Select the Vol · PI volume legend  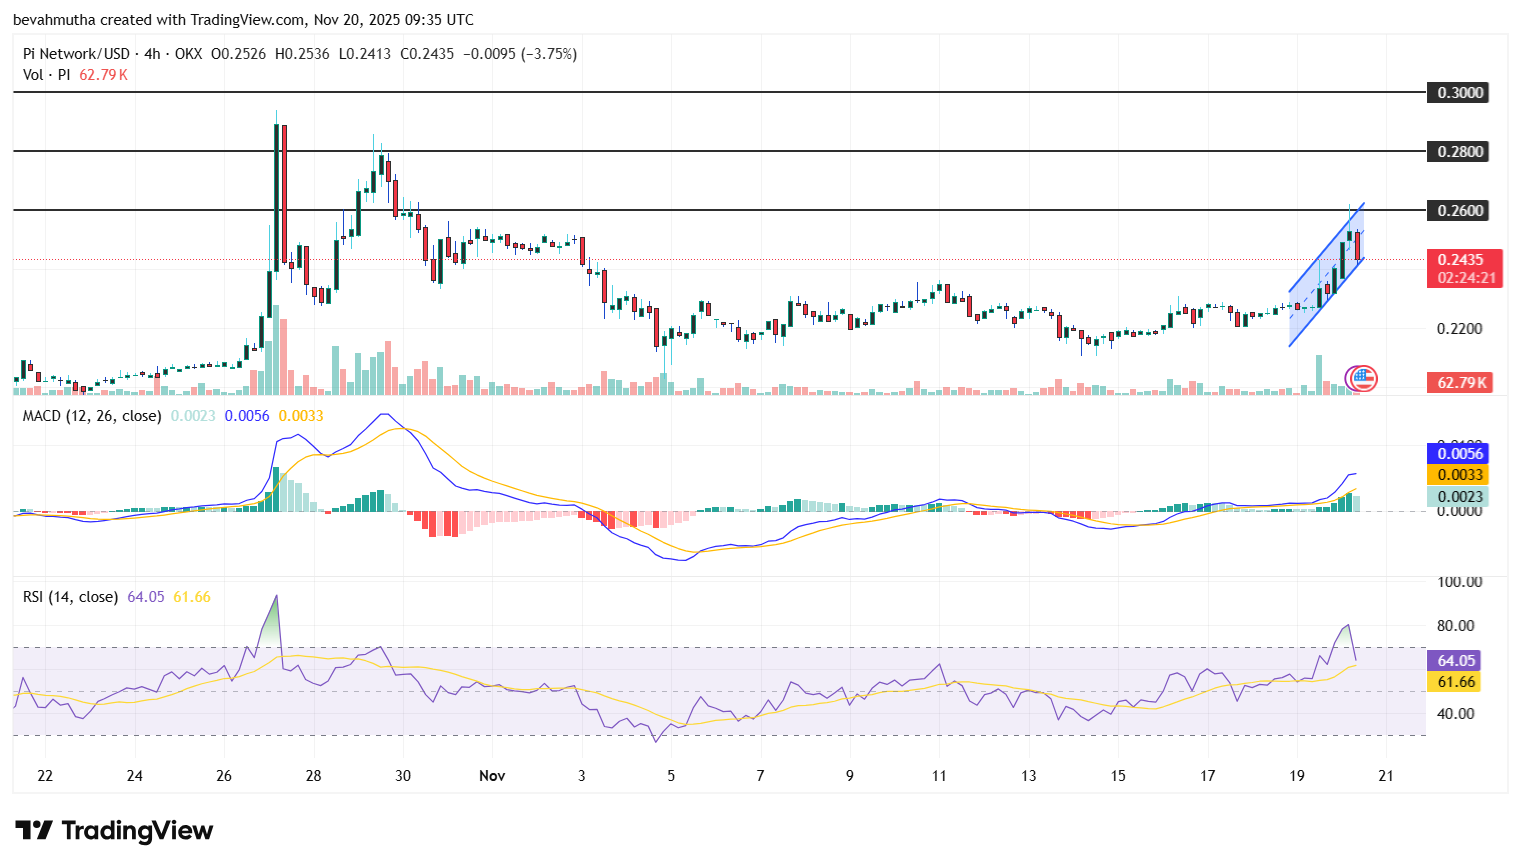click(47, 74)
